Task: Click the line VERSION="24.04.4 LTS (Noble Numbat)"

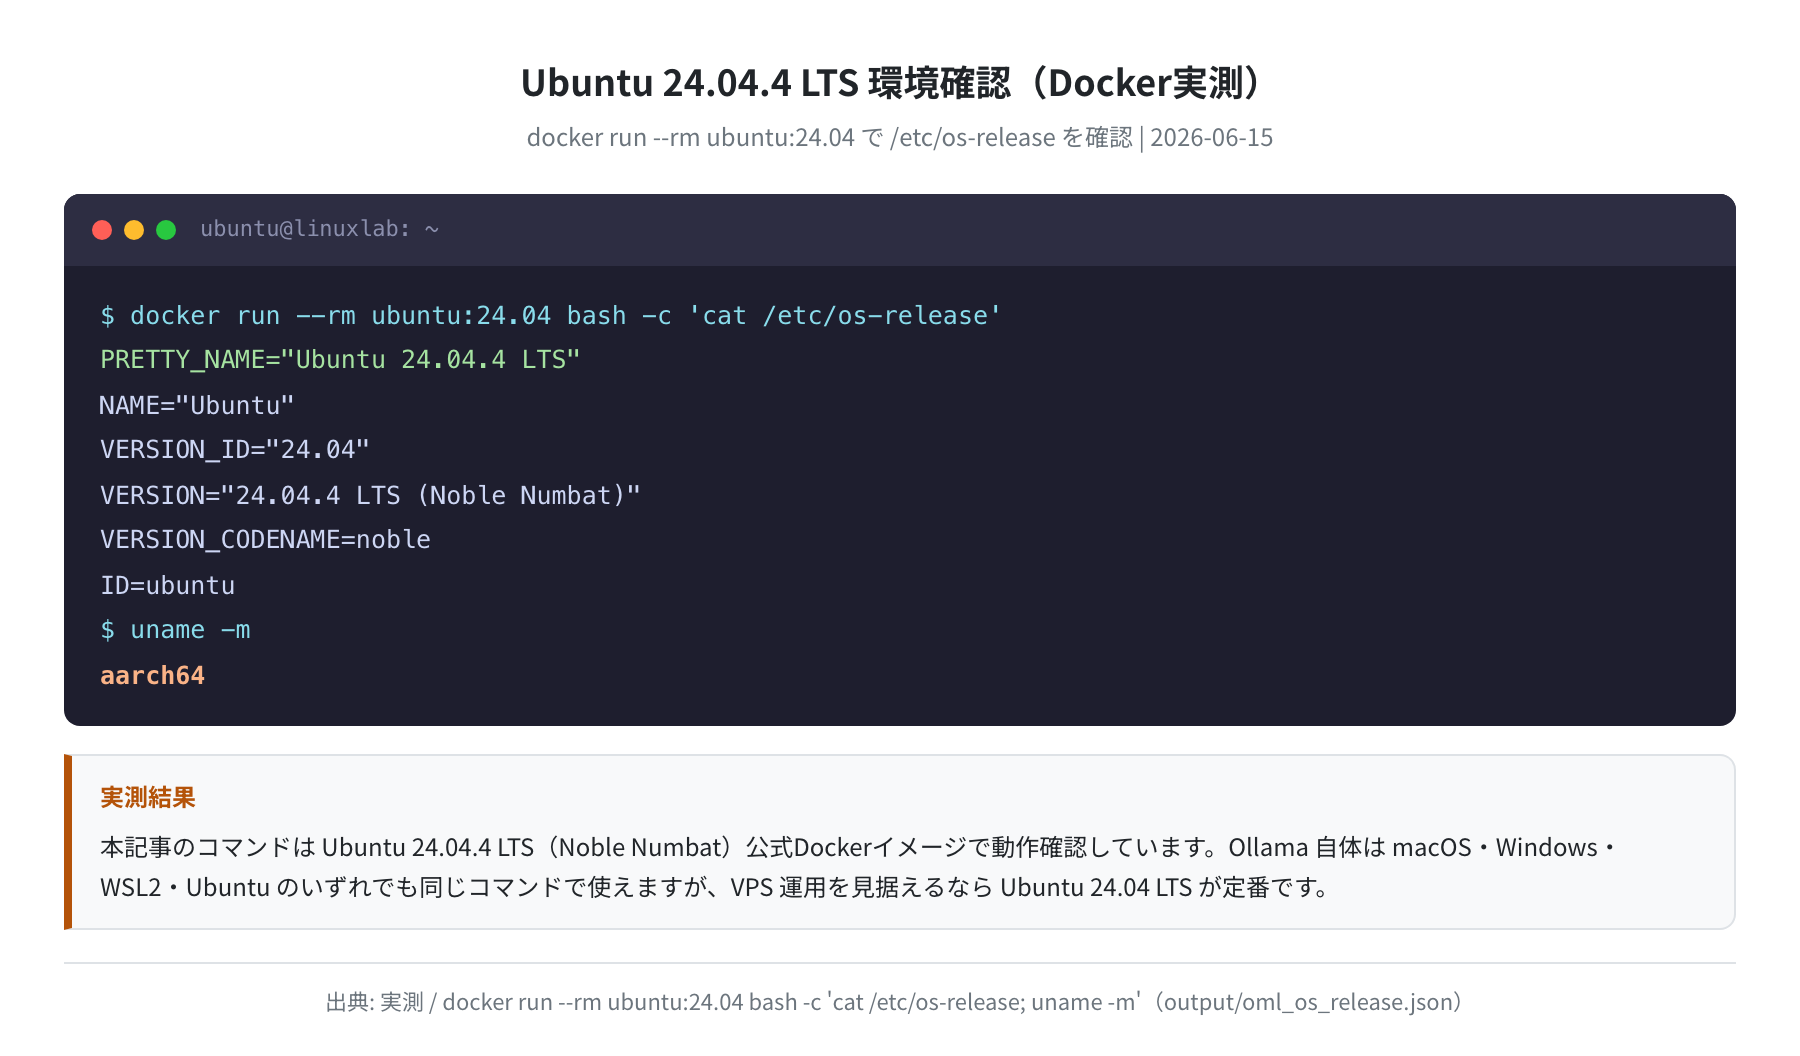Action: click(x=370, y=495)
